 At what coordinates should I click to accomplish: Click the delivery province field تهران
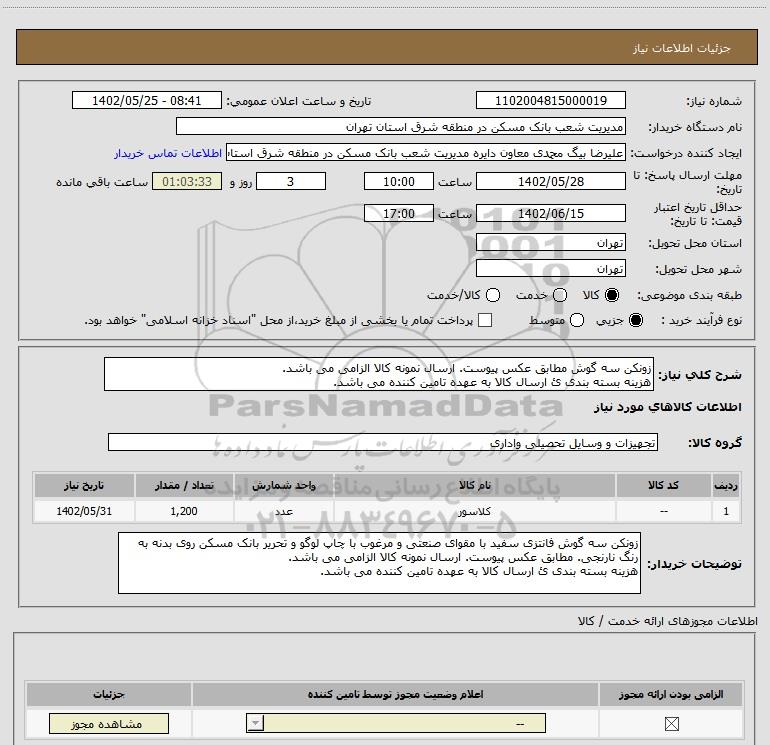click(550, 243)
